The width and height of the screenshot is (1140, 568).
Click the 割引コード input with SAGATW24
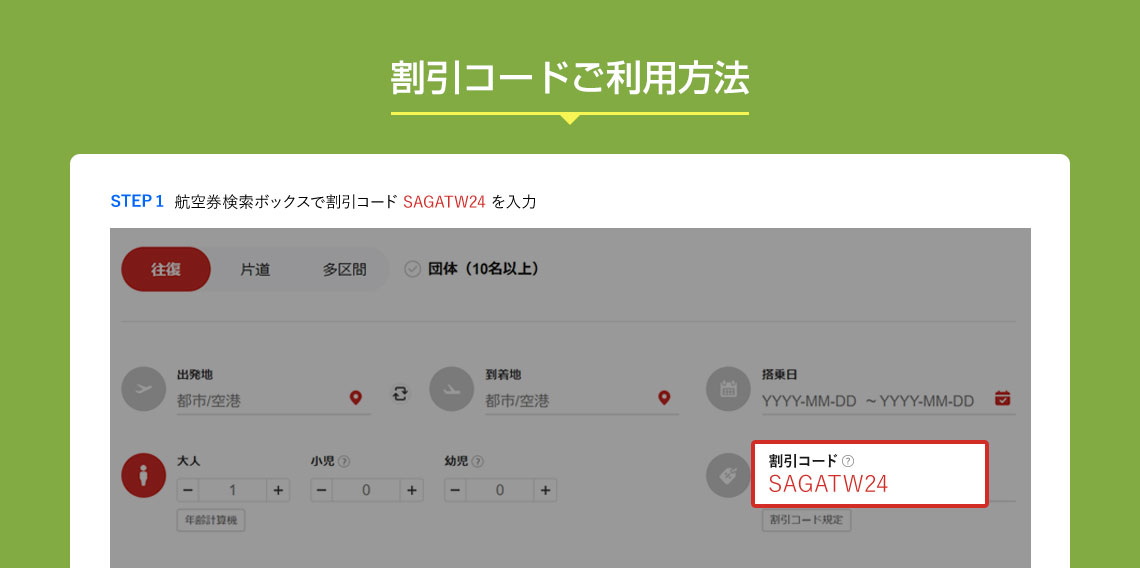tap(870, 473)
